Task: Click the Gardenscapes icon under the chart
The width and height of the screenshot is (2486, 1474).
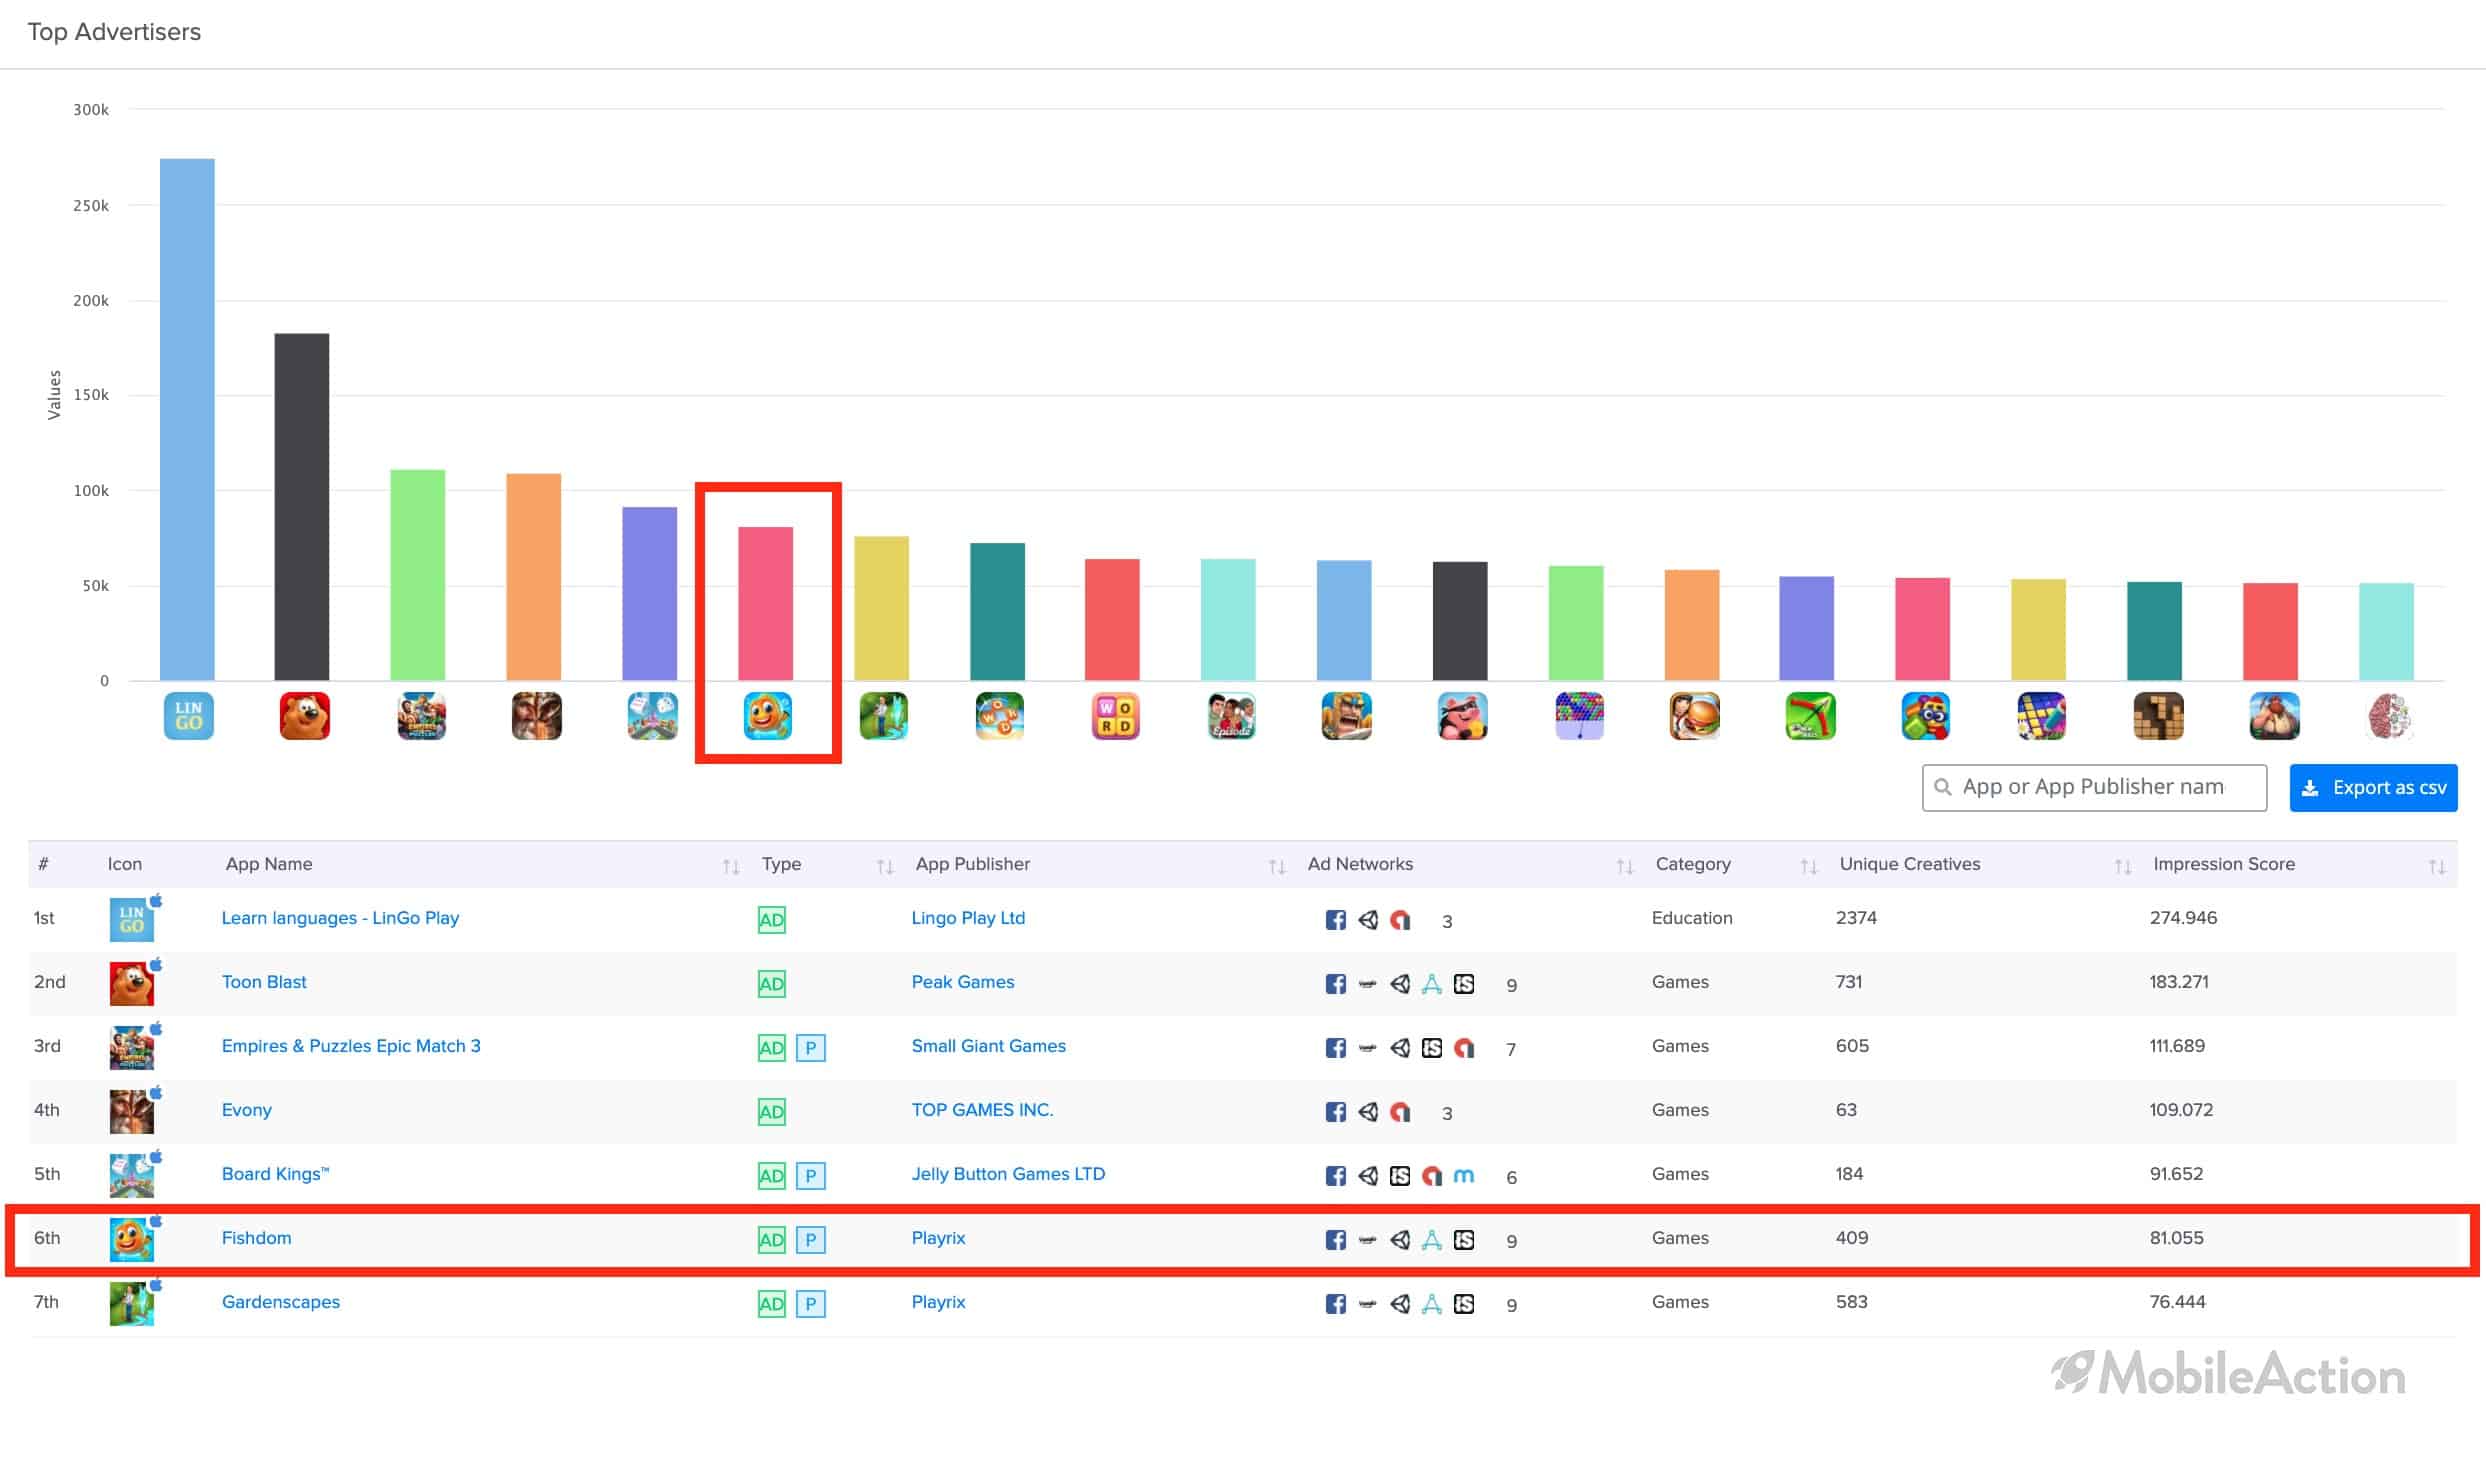Action: (884, 716)
